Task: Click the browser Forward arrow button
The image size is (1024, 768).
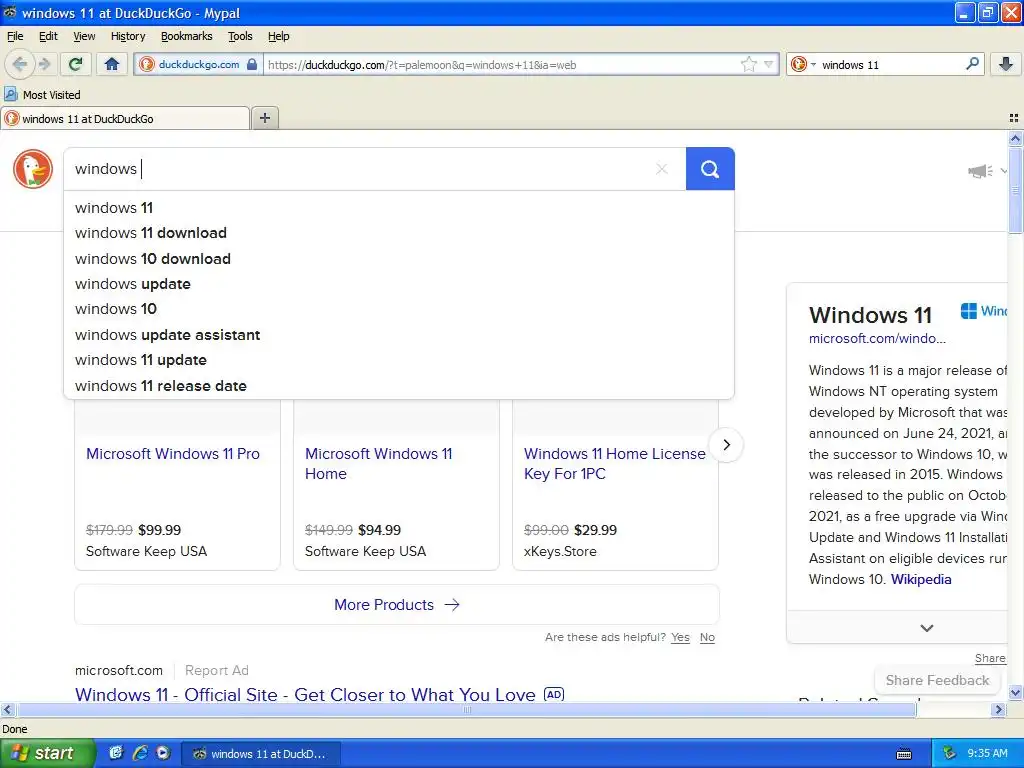Action: pyautogui.click(x=44, y=64)
